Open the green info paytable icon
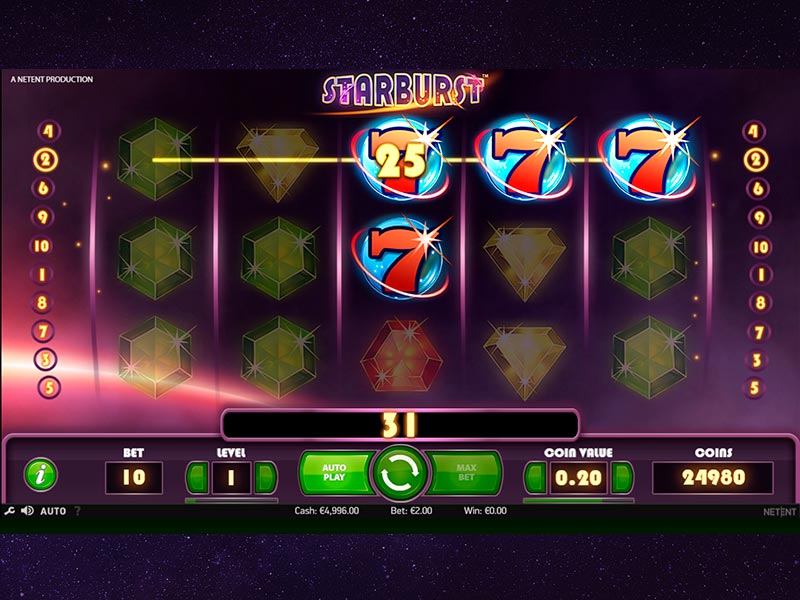Screen dimensions: 800x600 tap(41, 474)
